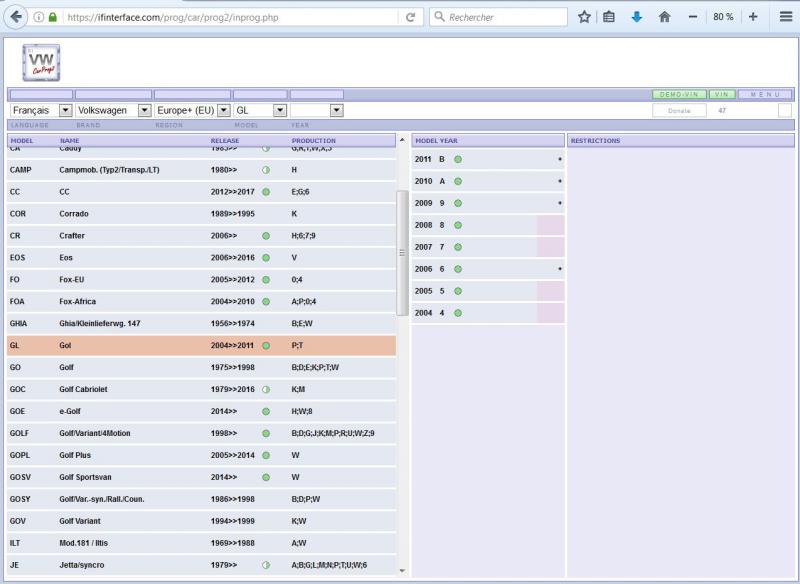Viewport: 800px width, 584px height.
Task: Open the site information icon
Action: (38, 17)
